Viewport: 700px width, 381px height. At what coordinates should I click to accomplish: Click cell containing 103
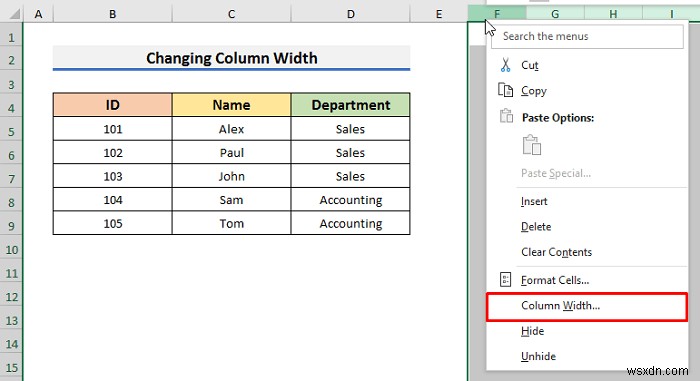pos(112,176)
